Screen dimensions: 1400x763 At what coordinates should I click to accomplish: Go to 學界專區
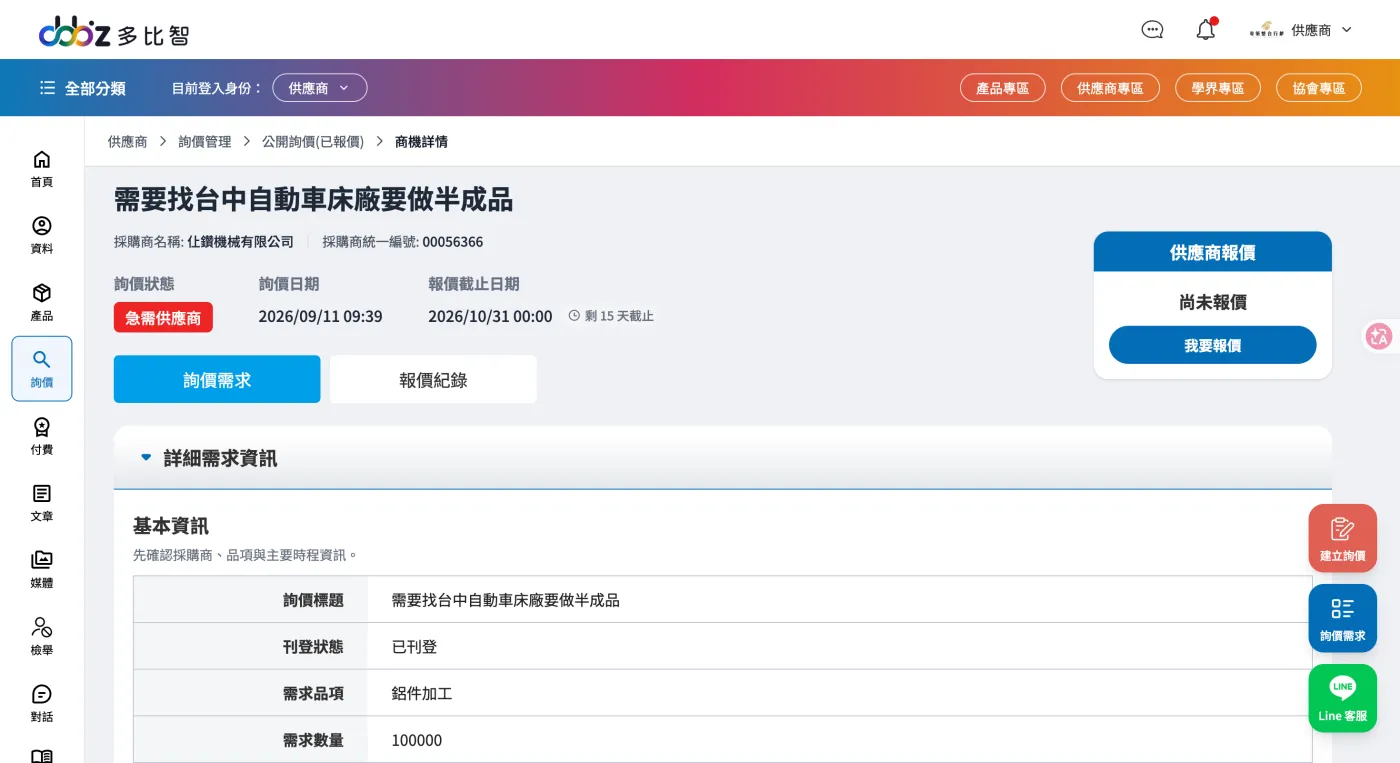coord(1218,88)
